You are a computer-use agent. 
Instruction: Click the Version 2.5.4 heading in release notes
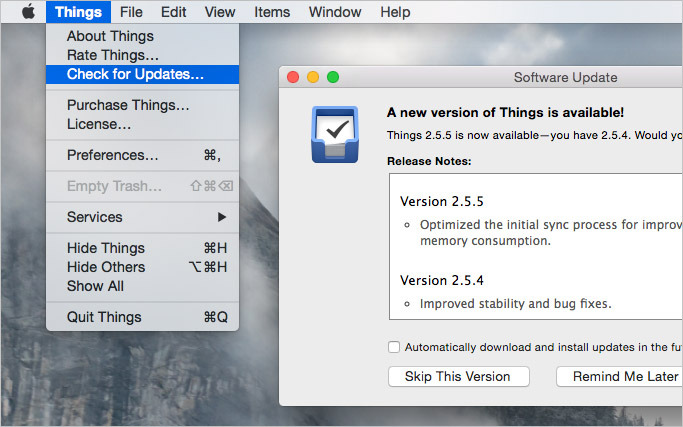coord(442,280)
